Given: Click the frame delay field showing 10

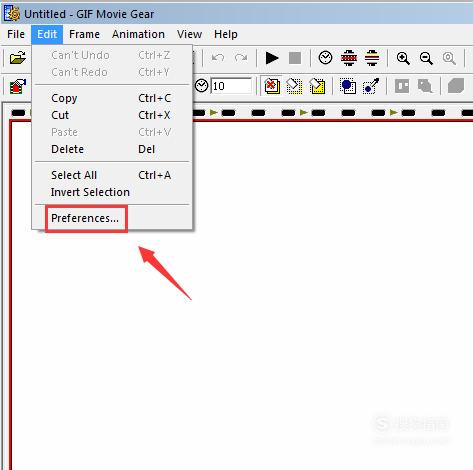Looking at the screenshot, I should pyautogui.click(x=231, y=86).
